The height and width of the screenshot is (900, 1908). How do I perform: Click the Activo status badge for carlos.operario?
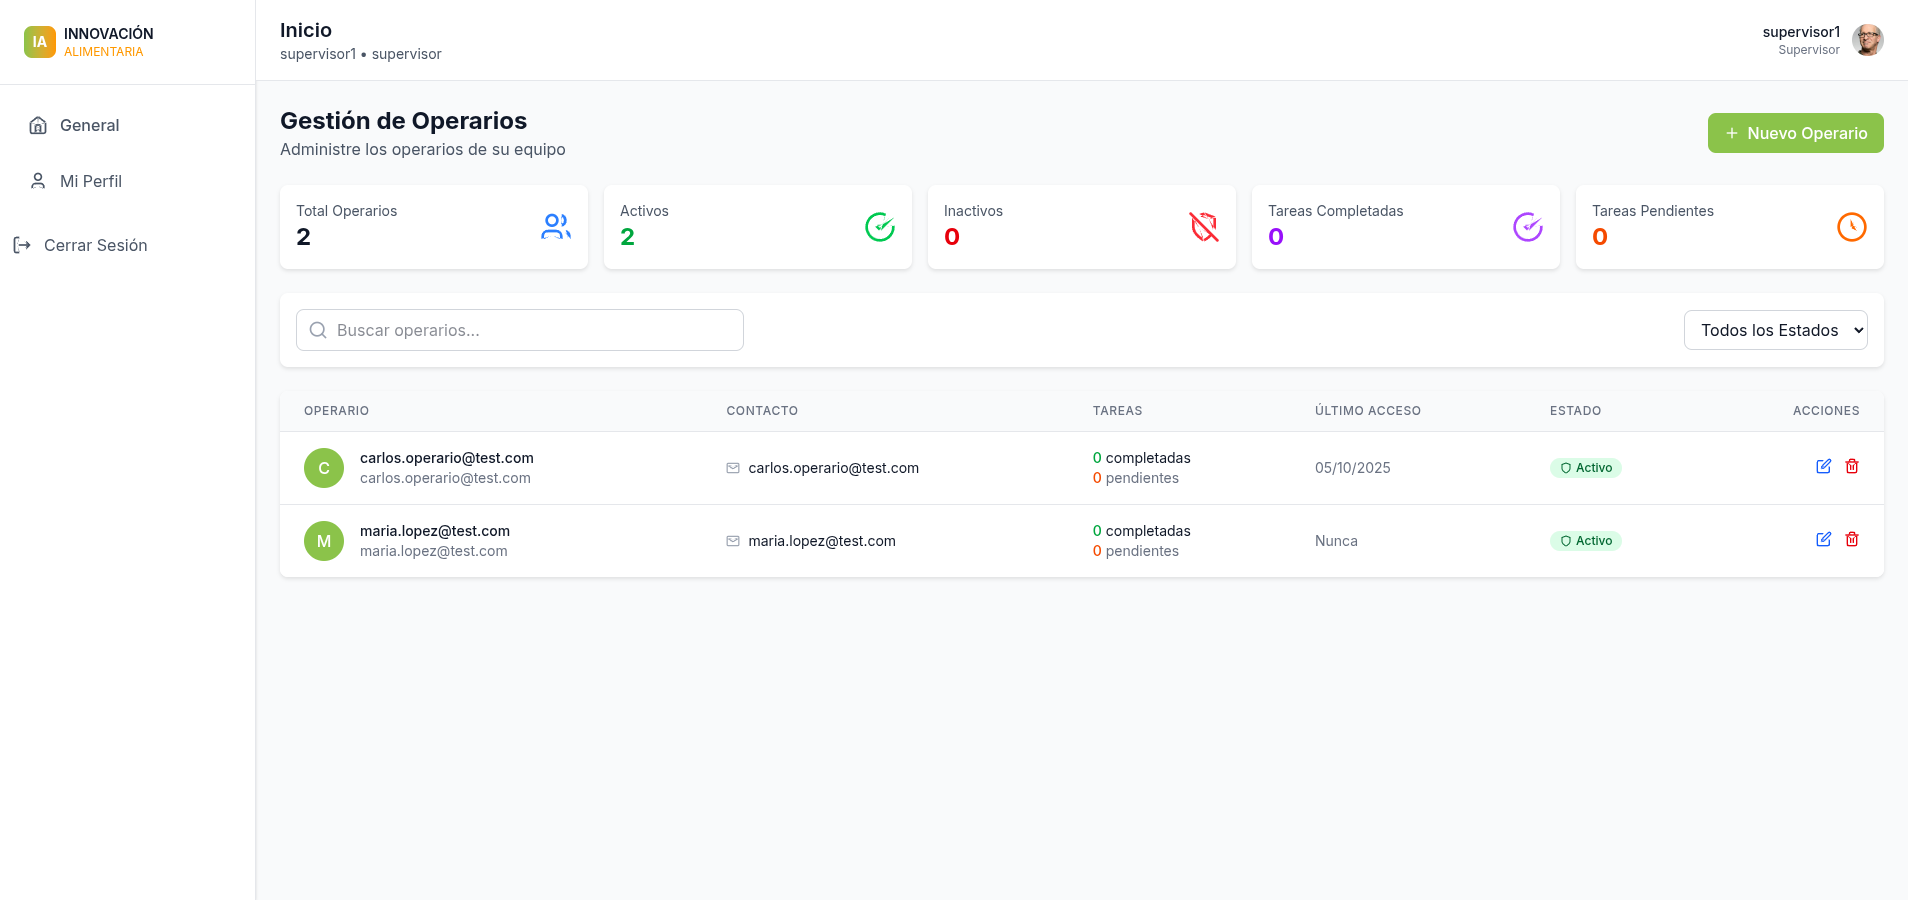tap(1585, 468)
